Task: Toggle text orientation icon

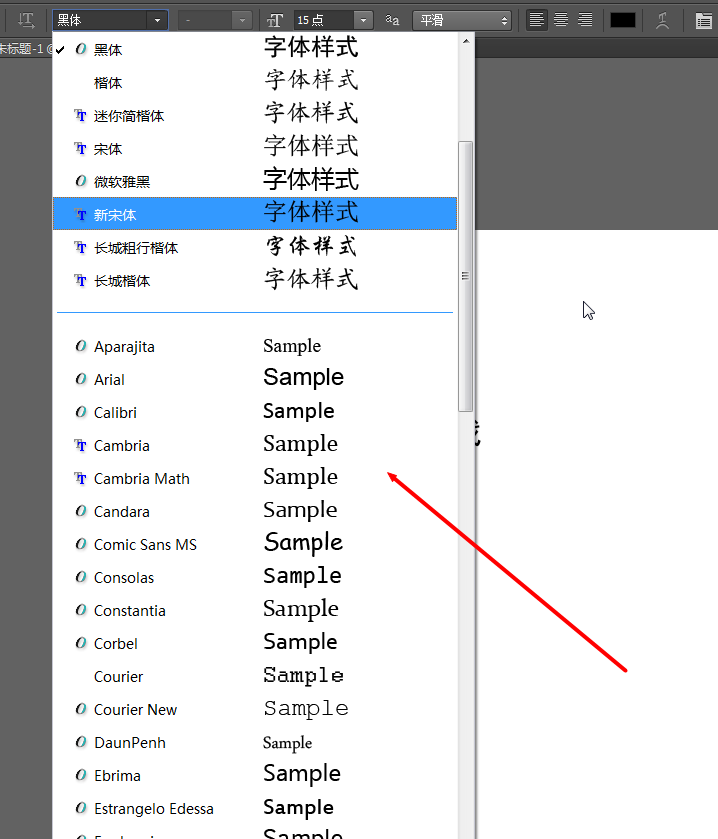Action: coord(26,20)
